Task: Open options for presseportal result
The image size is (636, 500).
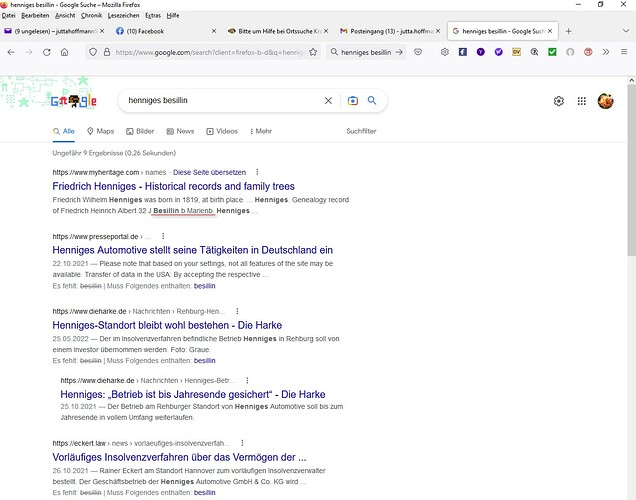Action: pyautogui.click(x=163, y=236)
